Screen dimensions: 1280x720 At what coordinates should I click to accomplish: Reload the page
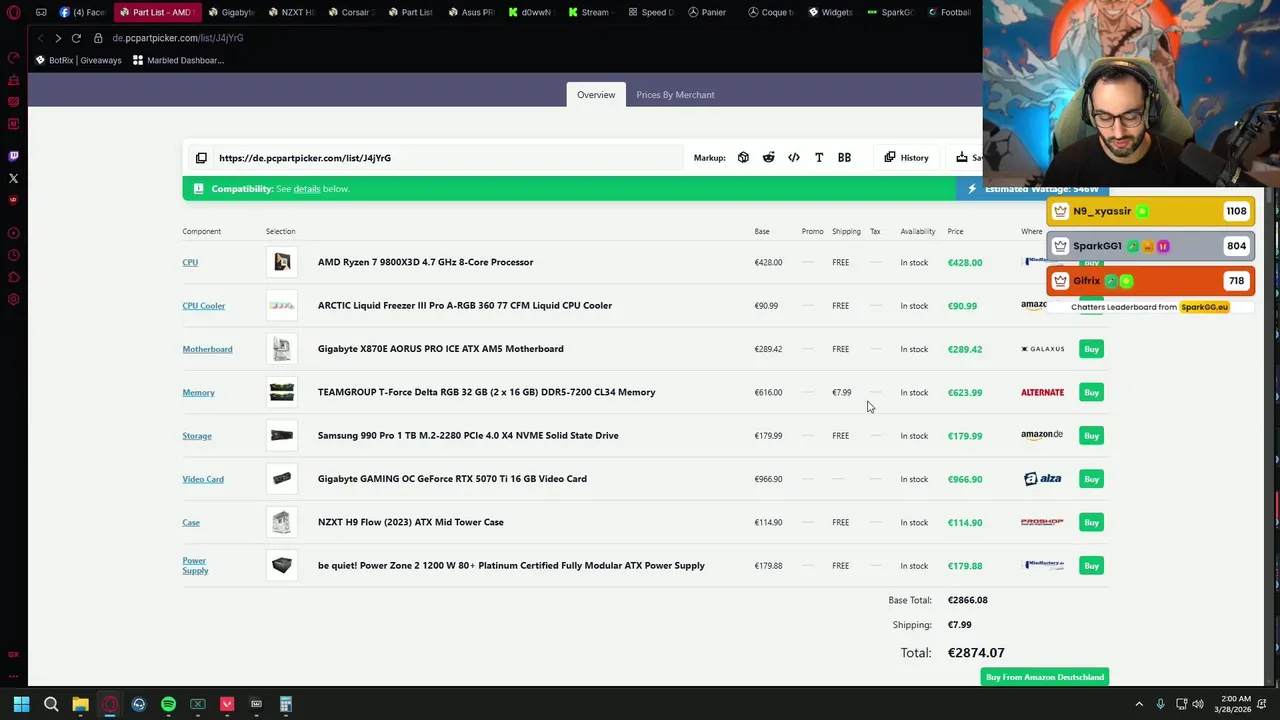point(76,38)
